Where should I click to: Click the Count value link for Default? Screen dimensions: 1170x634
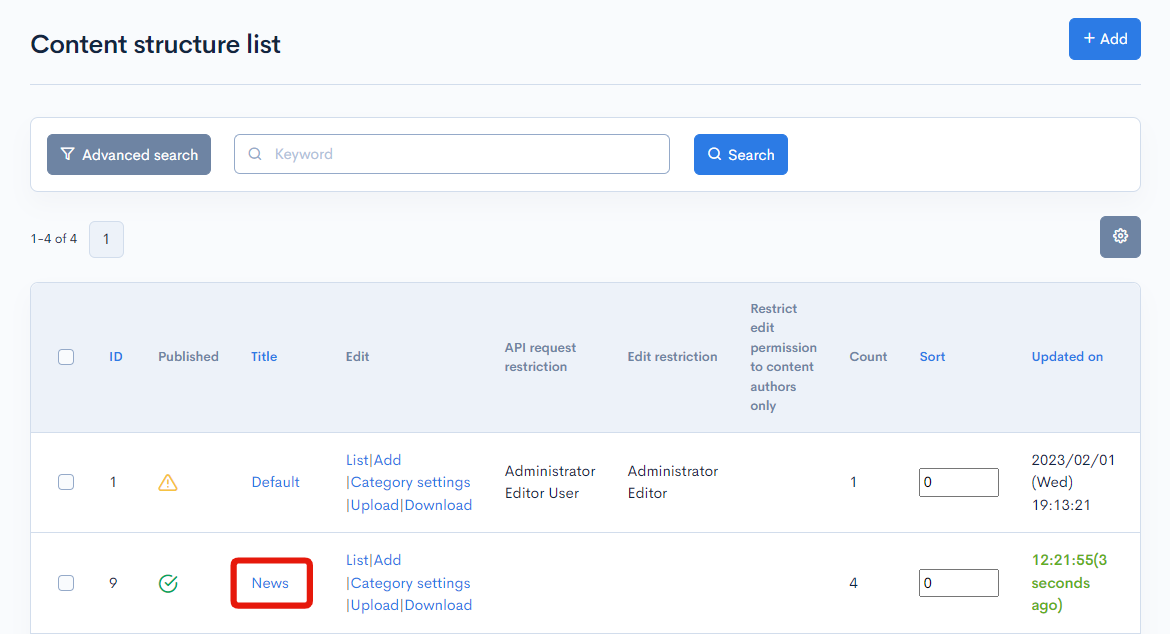(x=853, y=481)
